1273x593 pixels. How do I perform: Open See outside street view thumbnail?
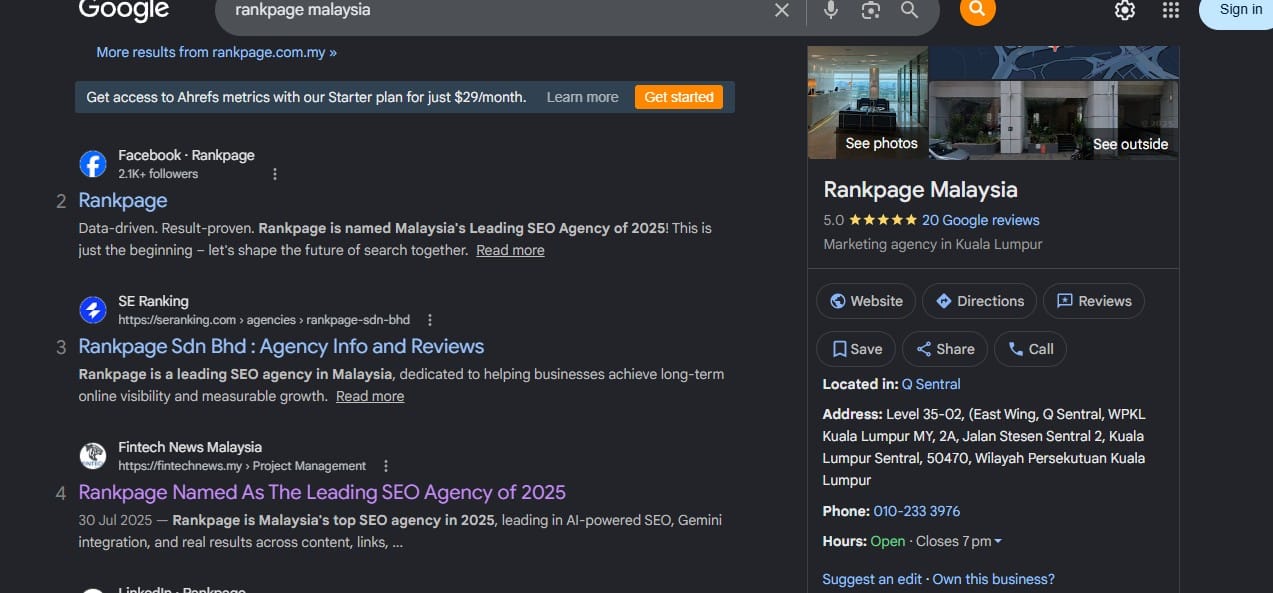click(x=1054, y=119)
